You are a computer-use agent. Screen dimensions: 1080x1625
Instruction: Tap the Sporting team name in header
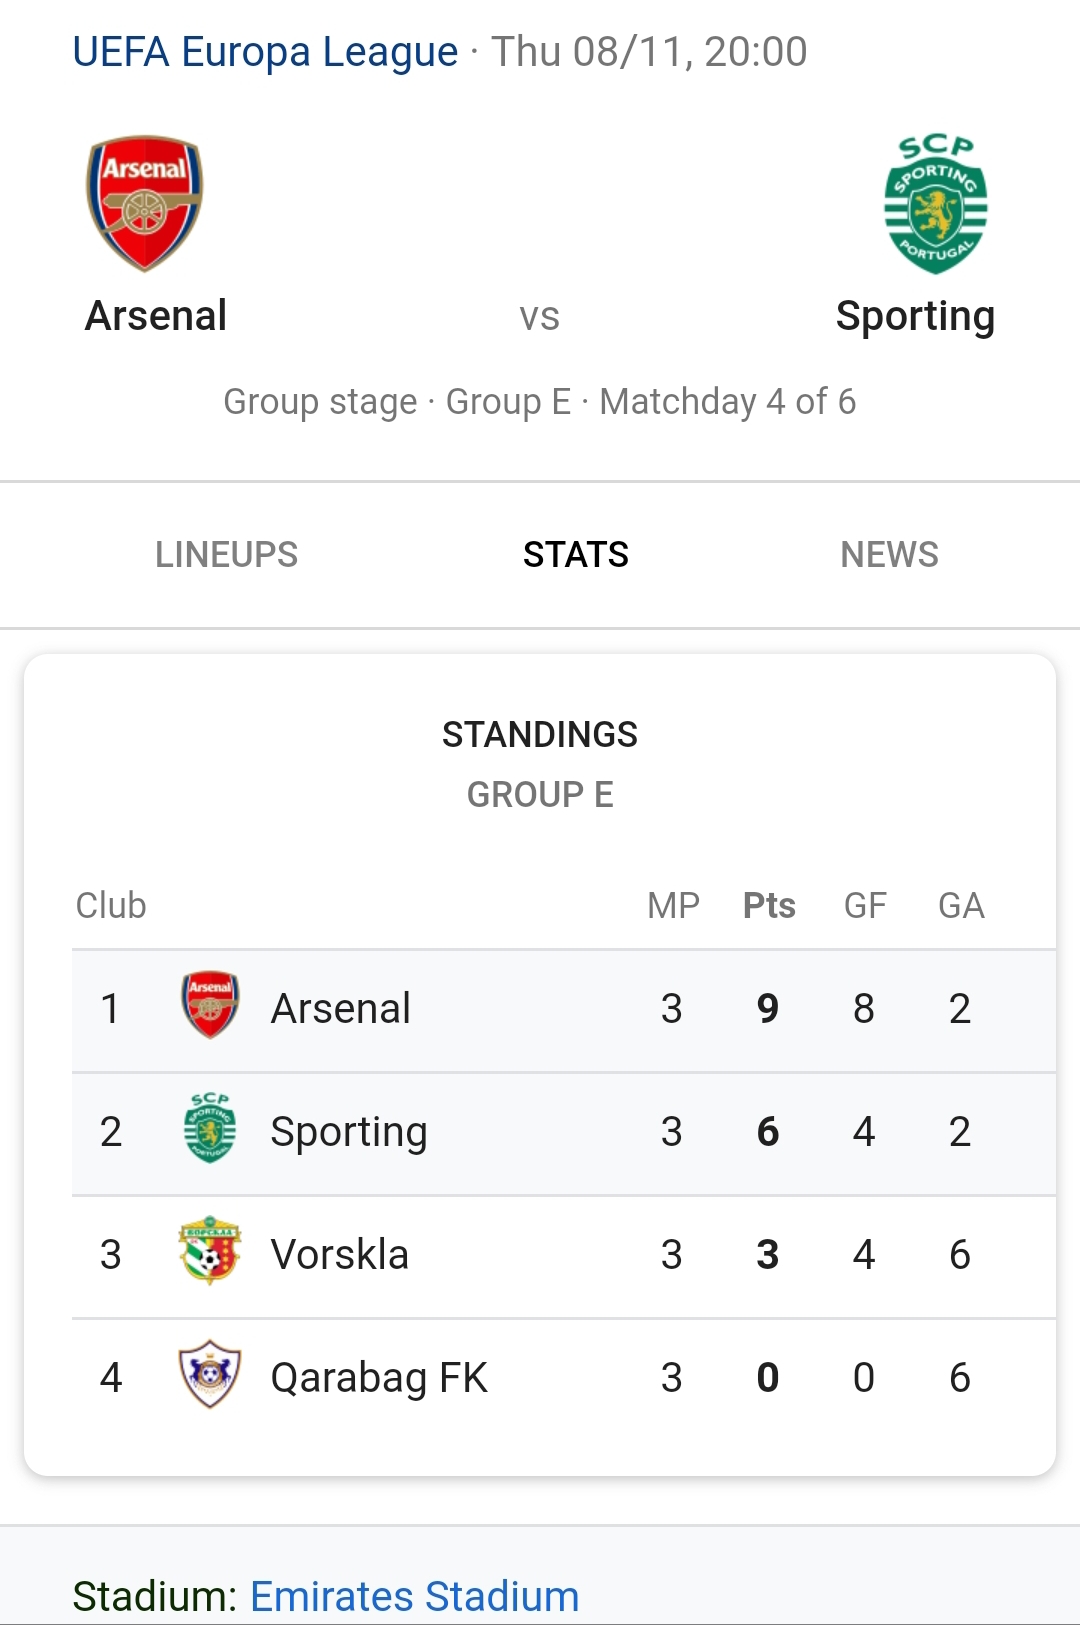pos(915,316)
